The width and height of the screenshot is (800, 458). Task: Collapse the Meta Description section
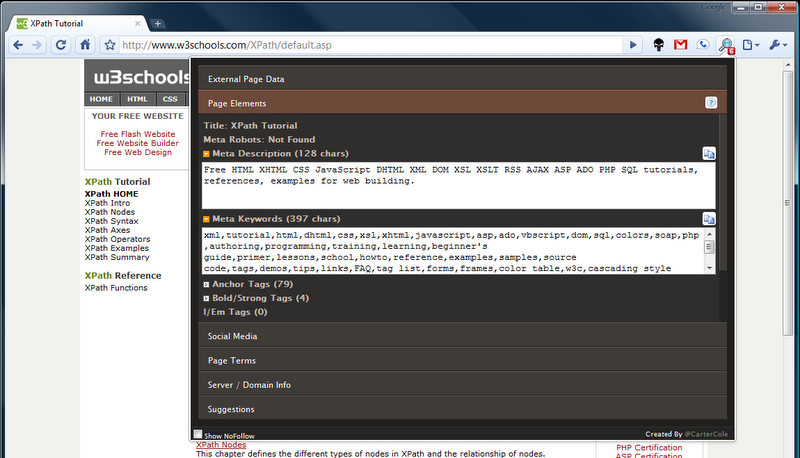(x=206, y=154)
